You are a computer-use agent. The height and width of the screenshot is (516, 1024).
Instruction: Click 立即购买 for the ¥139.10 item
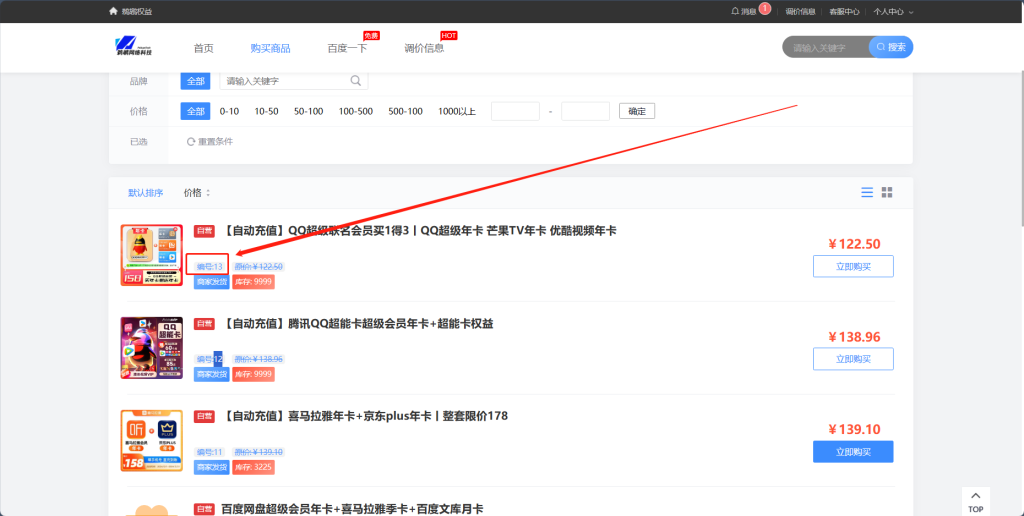(x=853, y=452)
